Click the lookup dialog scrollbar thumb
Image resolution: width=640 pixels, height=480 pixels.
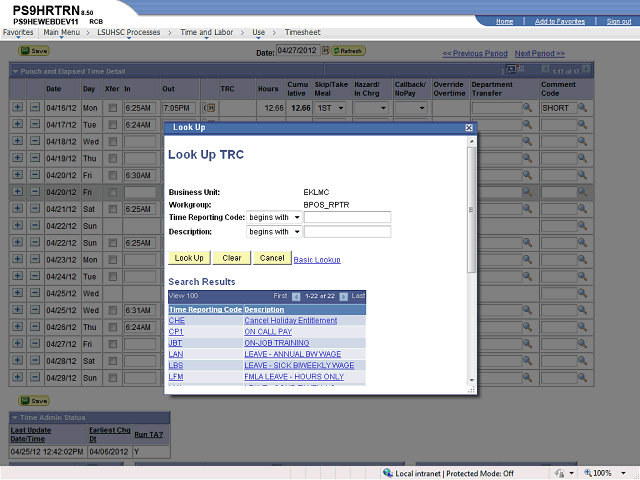pyautogui.click(x=471, y=210)
